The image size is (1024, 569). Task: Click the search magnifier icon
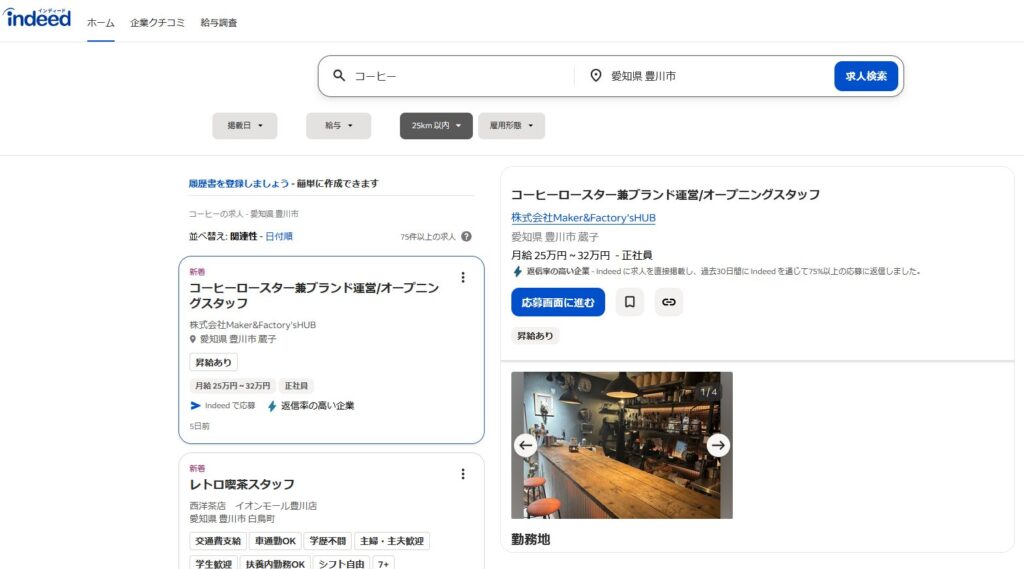point(339,76)
